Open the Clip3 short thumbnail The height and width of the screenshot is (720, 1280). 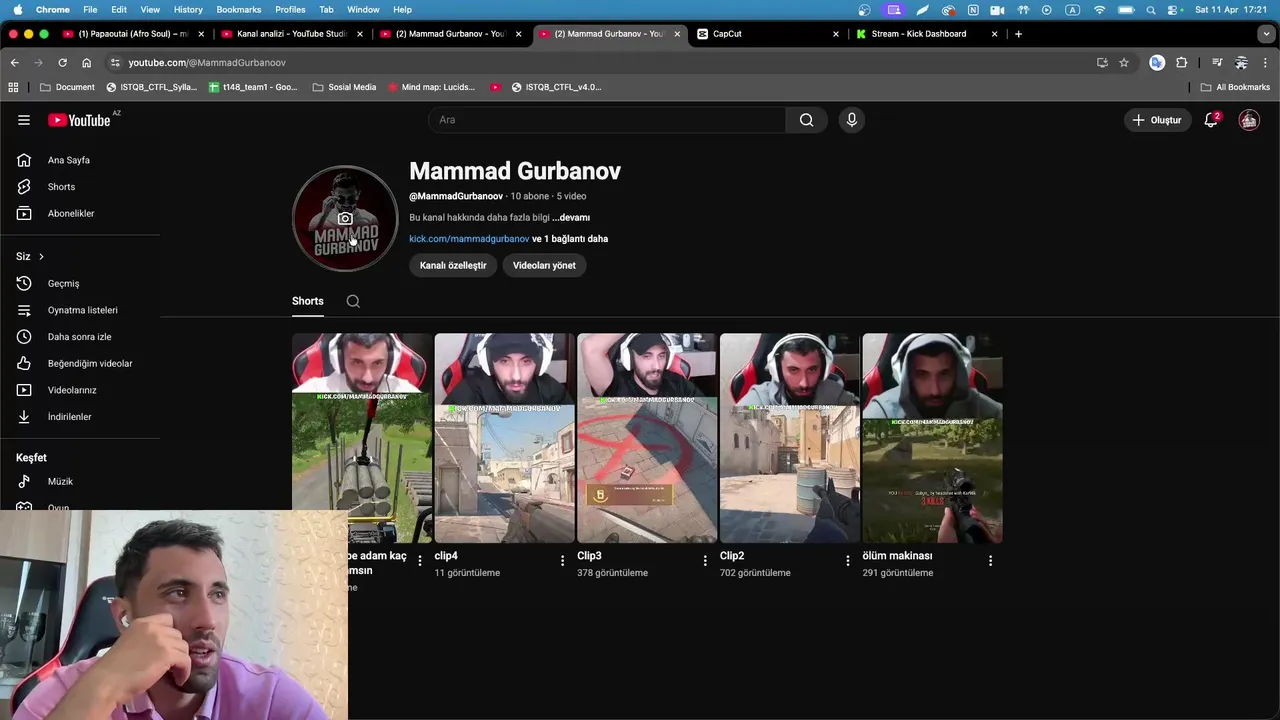click(x=647, y=438)
